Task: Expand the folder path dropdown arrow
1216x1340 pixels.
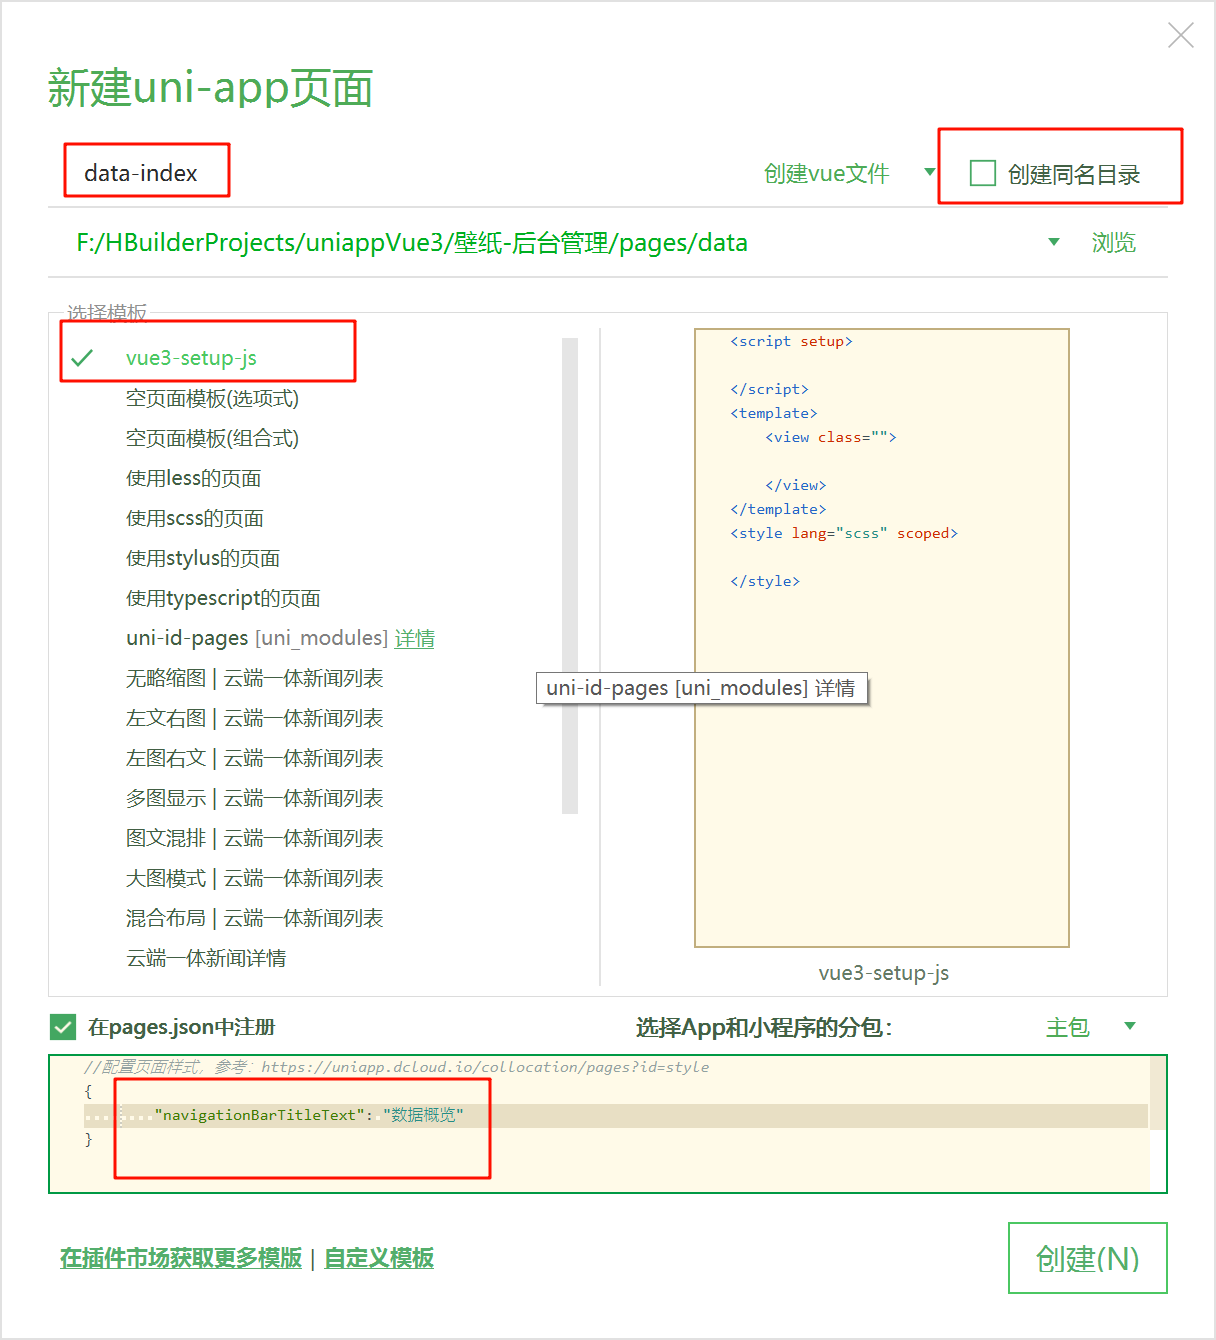Action: 1053,242
